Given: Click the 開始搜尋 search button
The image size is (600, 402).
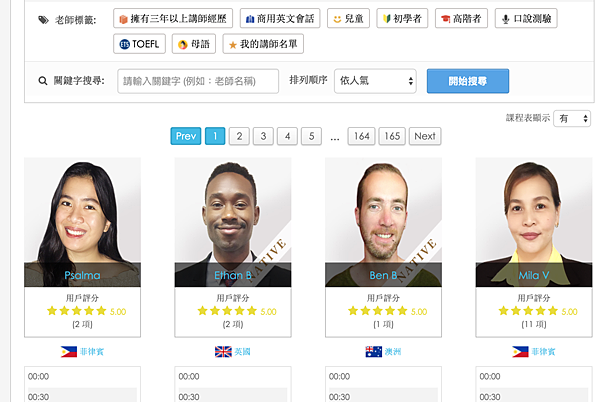Looking at the screenshot, I should [468, 81].
